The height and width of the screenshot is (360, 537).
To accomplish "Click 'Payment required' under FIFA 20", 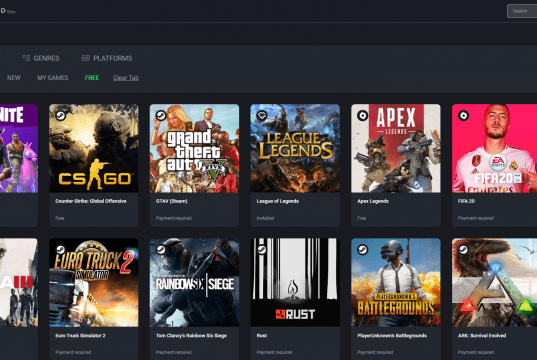I will pos(476,218).
